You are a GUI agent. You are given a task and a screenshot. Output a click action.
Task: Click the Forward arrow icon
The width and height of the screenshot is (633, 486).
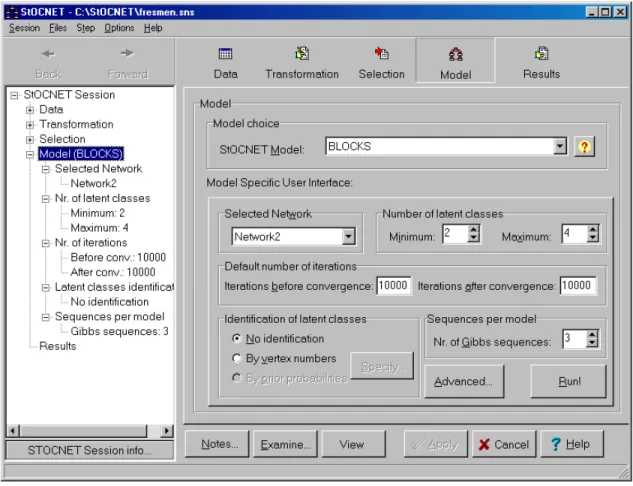pos(127,53)
